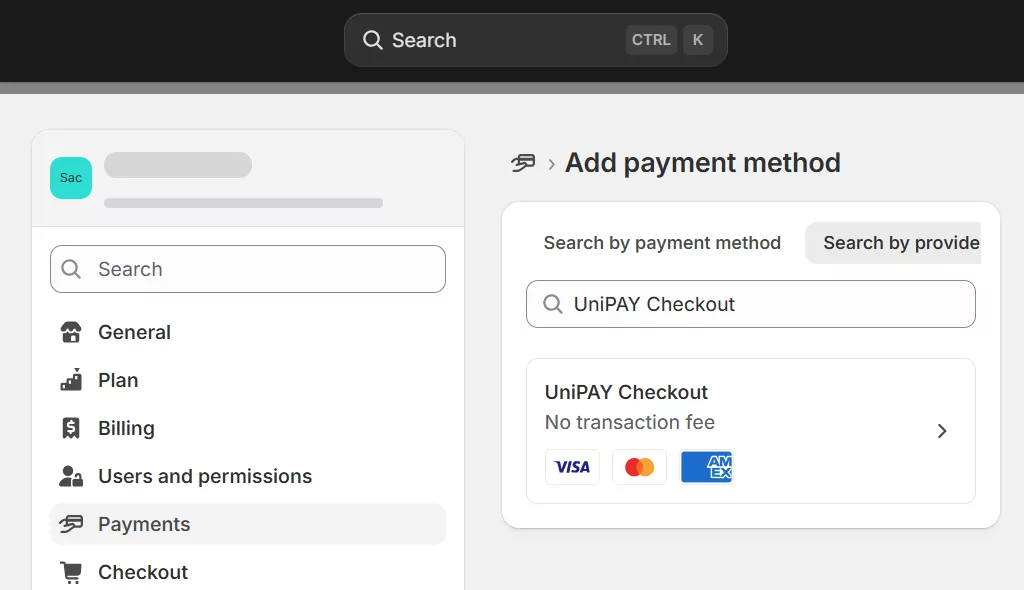The height and width of the screenshot is (590, 1024).
Task: Click the Mastercard logo
Action: pyautogui.click(x=639, y=467)
